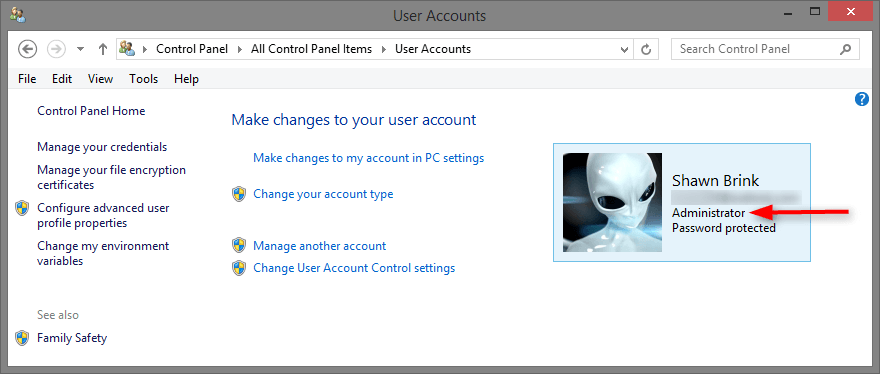Screen dimensions: 880x374
Task: Open Manage your credentials
Action: tap(102, 147)
